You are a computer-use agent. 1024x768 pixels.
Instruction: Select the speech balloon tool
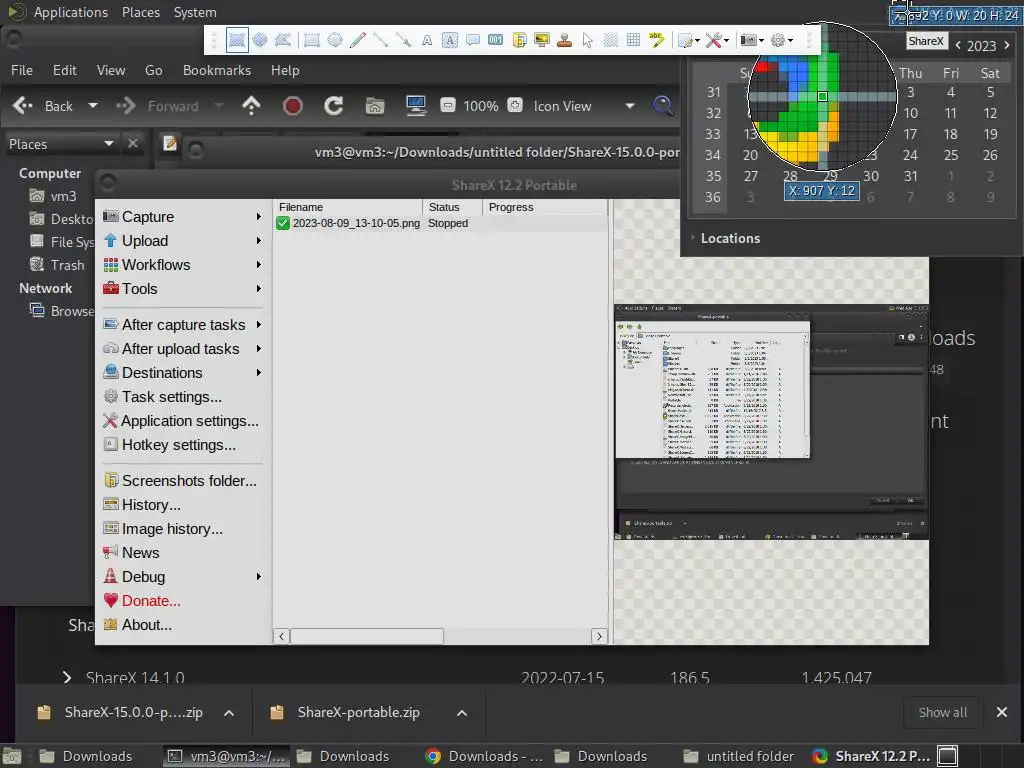(x=473, y=40)
